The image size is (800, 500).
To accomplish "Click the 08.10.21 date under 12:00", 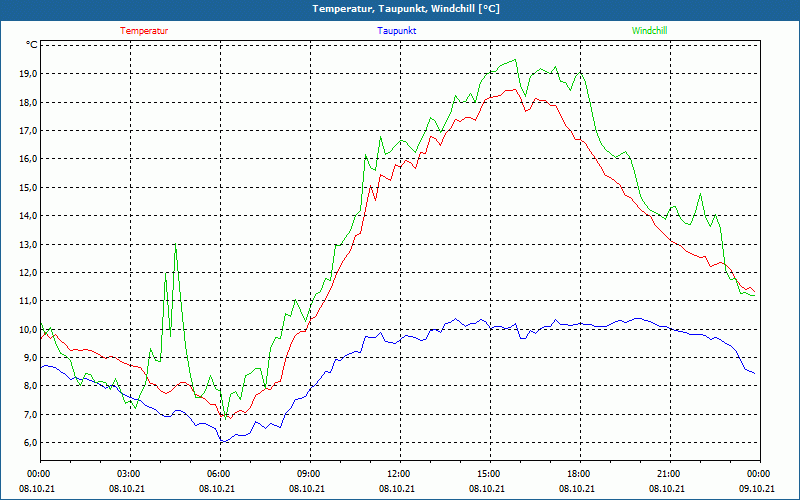I will pyautogui.click(x=397, y=488).
